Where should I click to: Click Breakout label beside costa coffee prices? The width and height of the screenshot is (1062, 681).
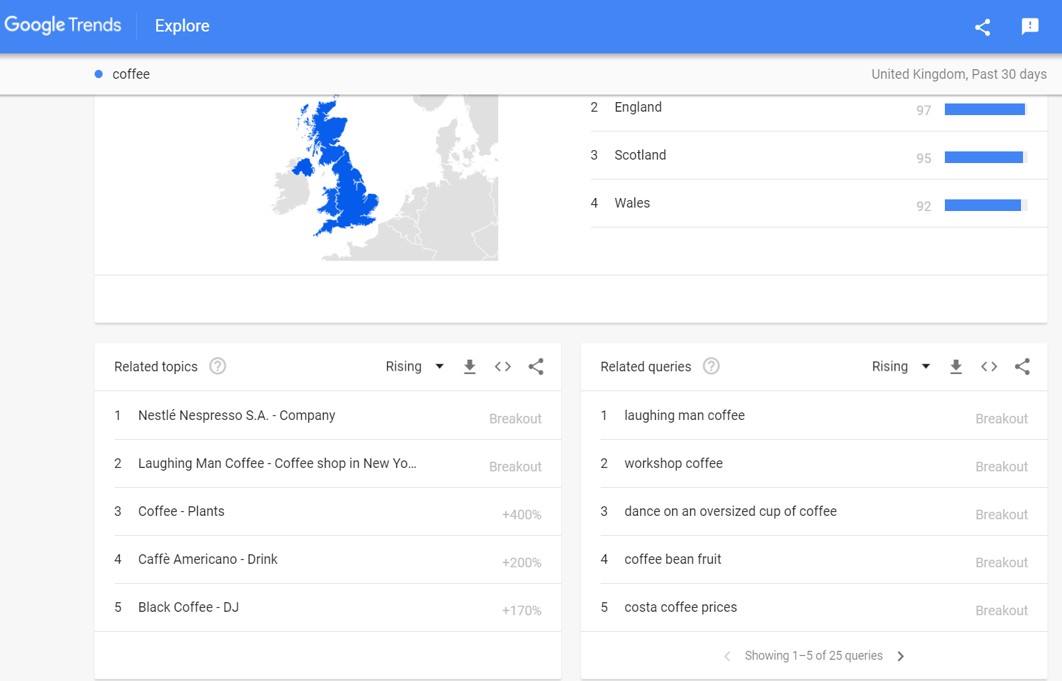click(1002, 611)
